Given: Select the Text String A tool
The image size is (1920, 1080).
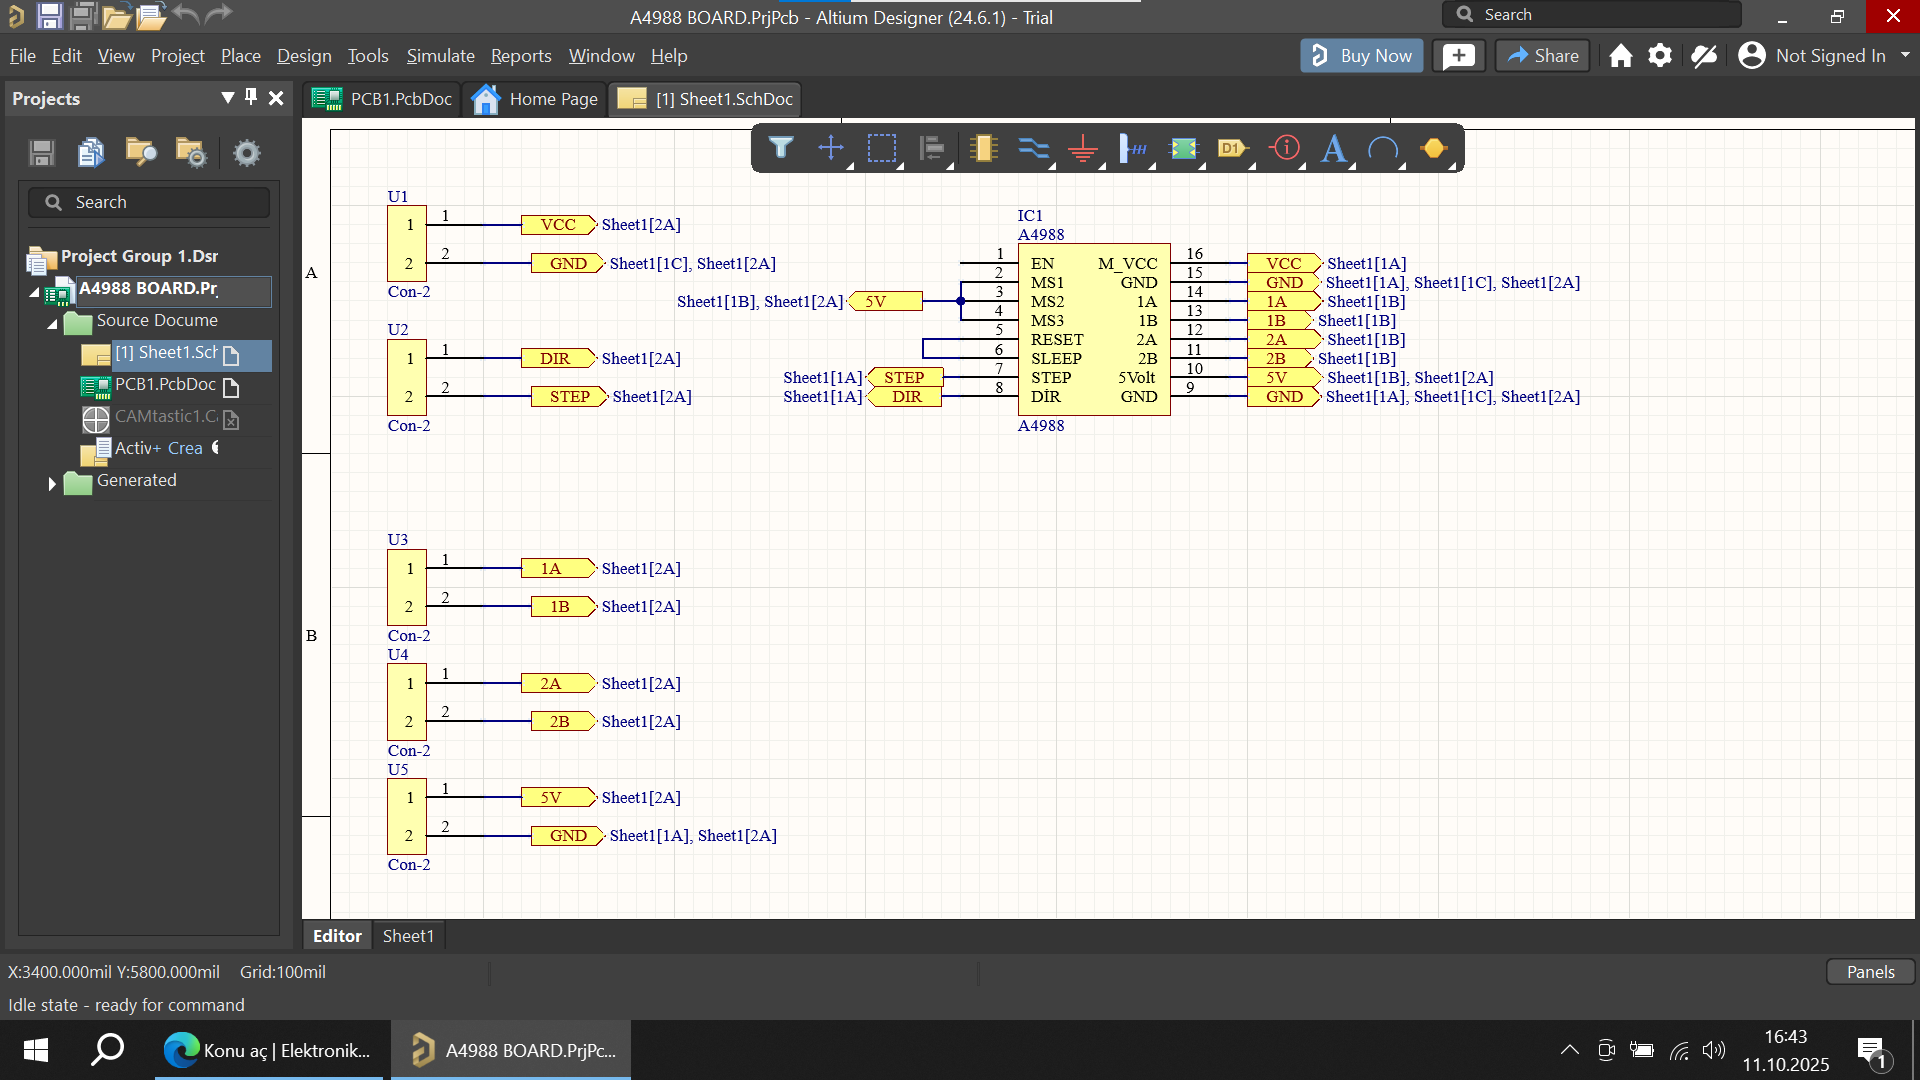Looking at the screenshot, I should 1333,149.
